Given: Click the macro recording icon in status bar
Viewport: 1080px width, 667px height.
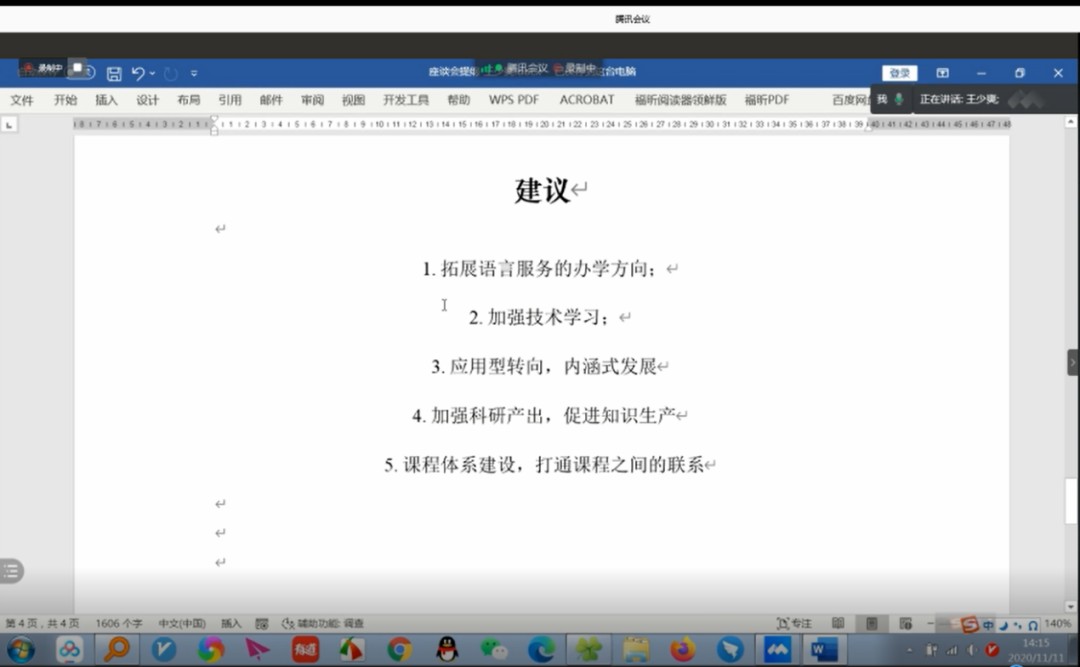Looking at the screenshot, I should 262,623.
